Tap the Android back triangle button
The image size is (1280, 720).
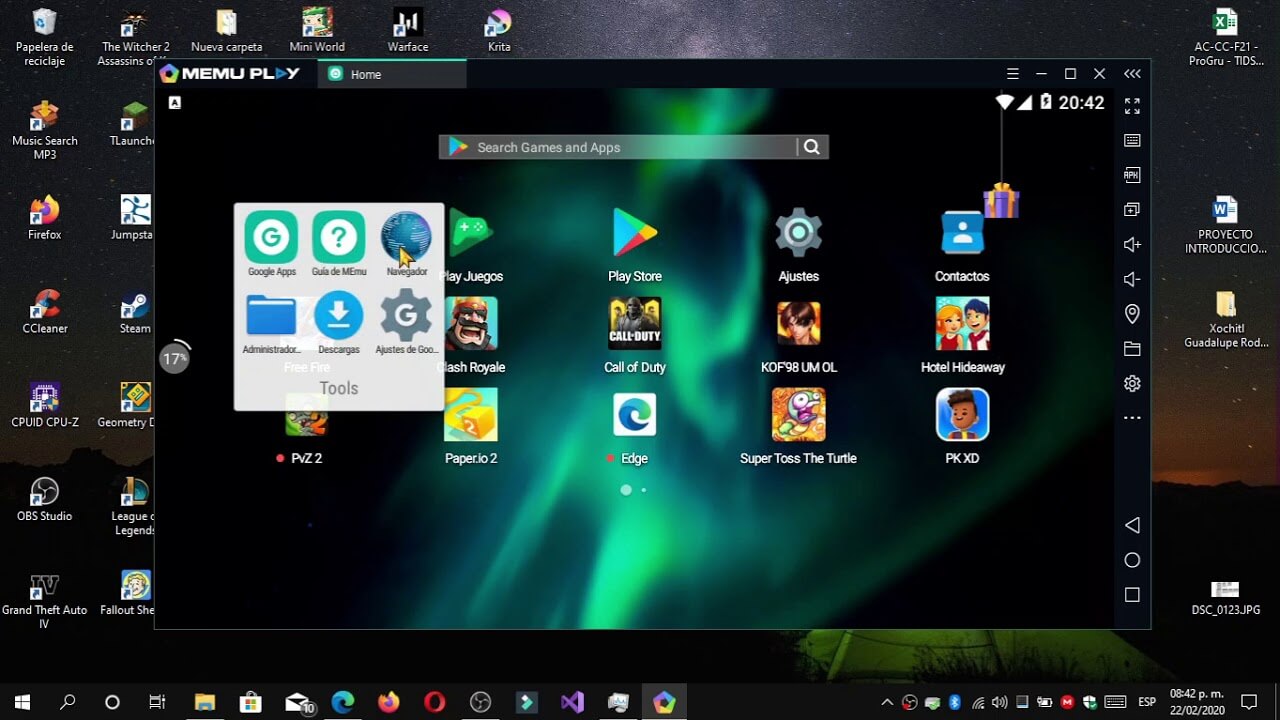pos(1132,525)
